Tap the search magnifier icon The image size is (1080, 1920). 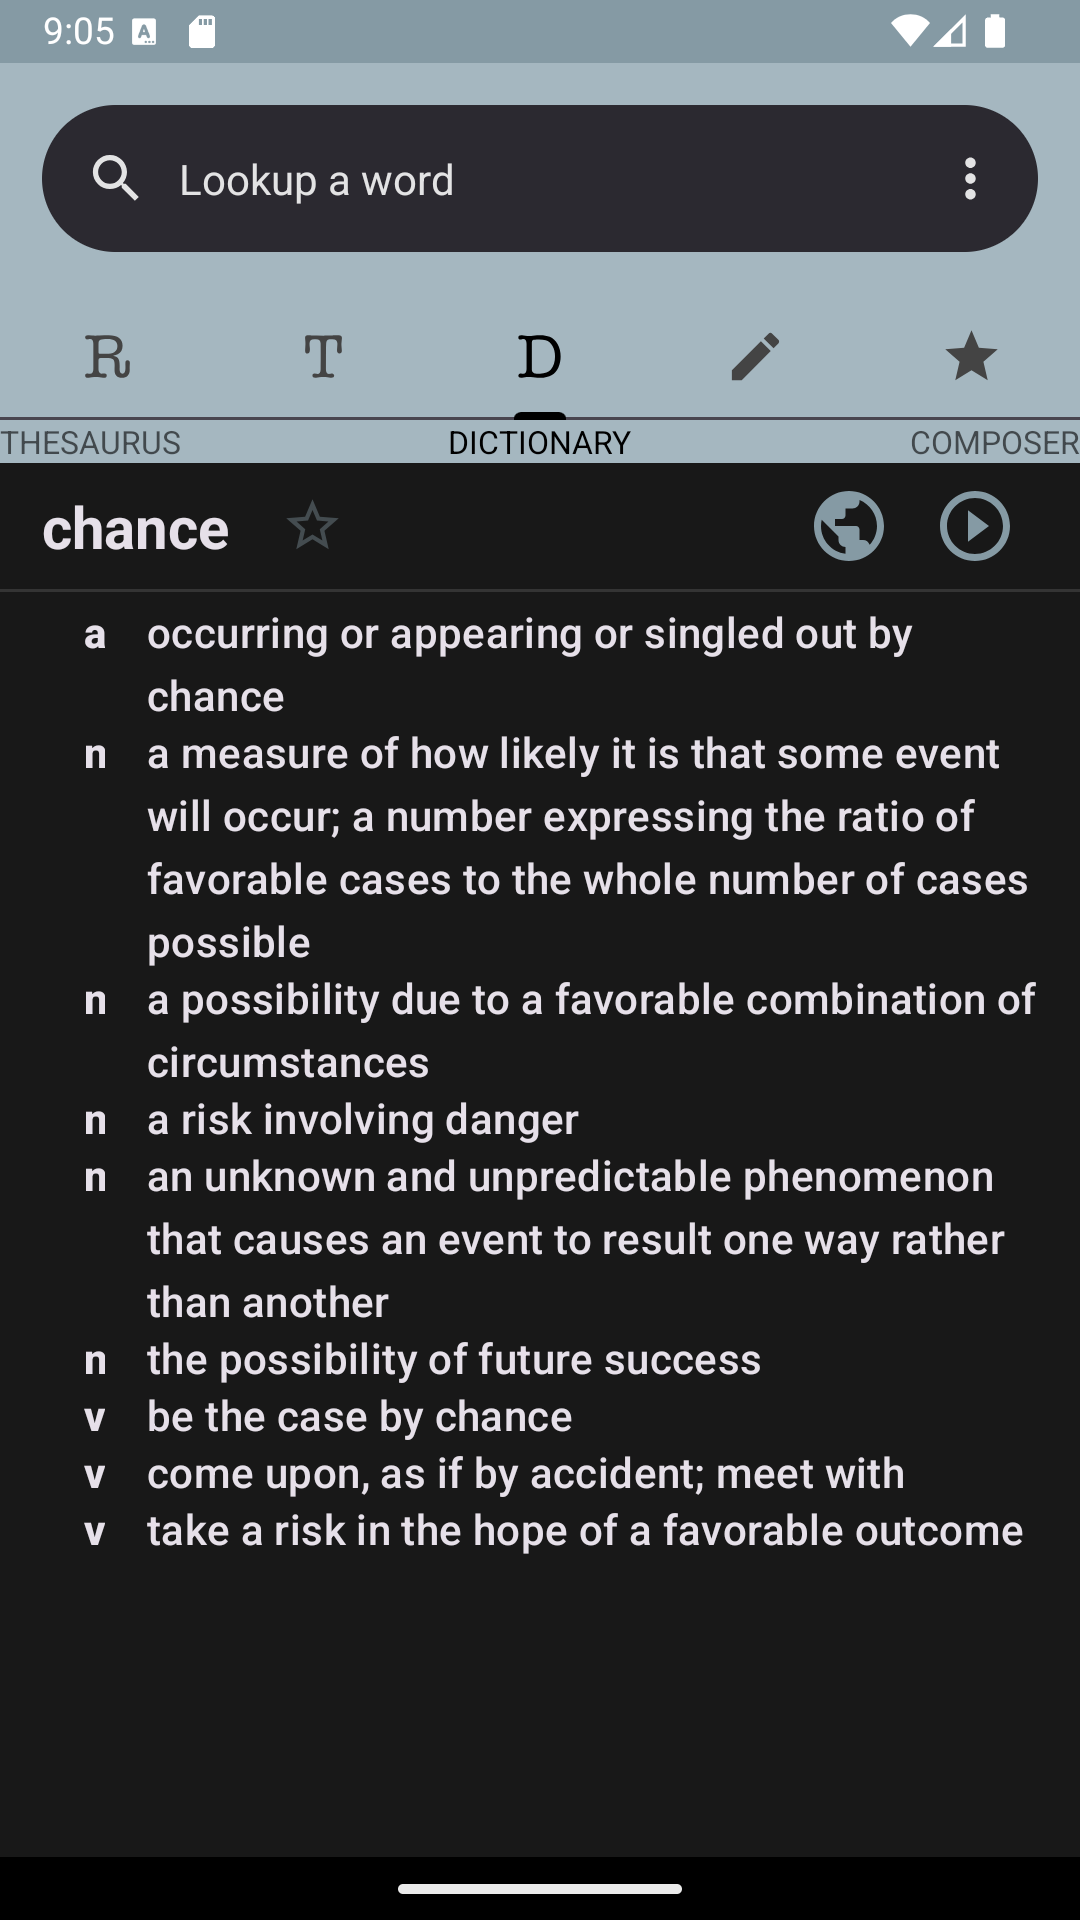115,179
